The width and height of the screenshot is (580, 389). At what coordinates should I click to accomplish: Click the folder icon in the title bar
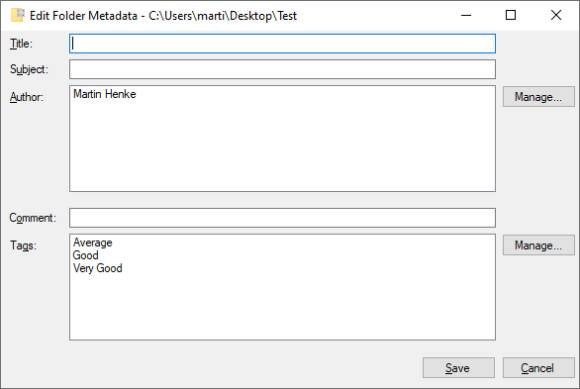pyautogui.click(x=17, y=15)
